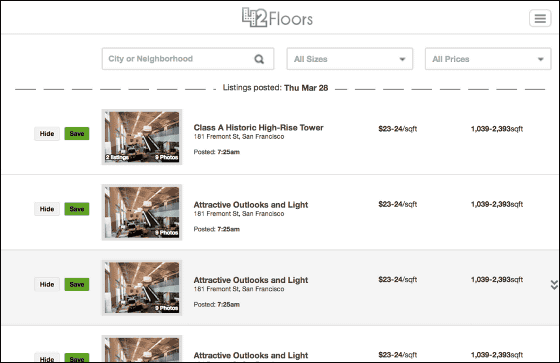Screen dimensions: 560x363
Task: Open Class A Historic High-Rise Tower title
Action: click(x=259, y=128)
